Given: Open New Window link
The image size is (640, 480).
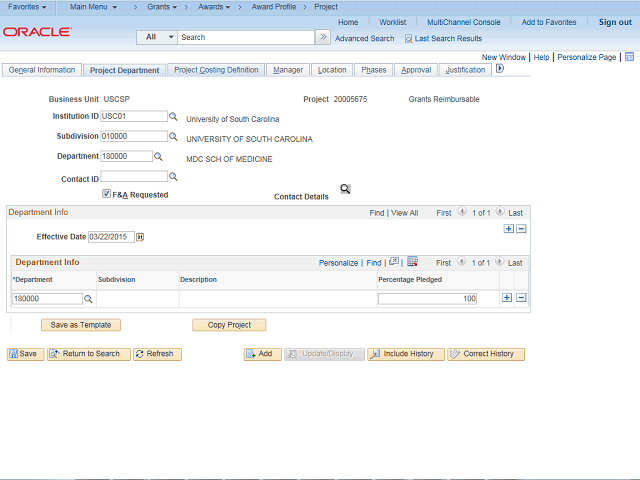Looking at the screenshot, I should 504,57.
